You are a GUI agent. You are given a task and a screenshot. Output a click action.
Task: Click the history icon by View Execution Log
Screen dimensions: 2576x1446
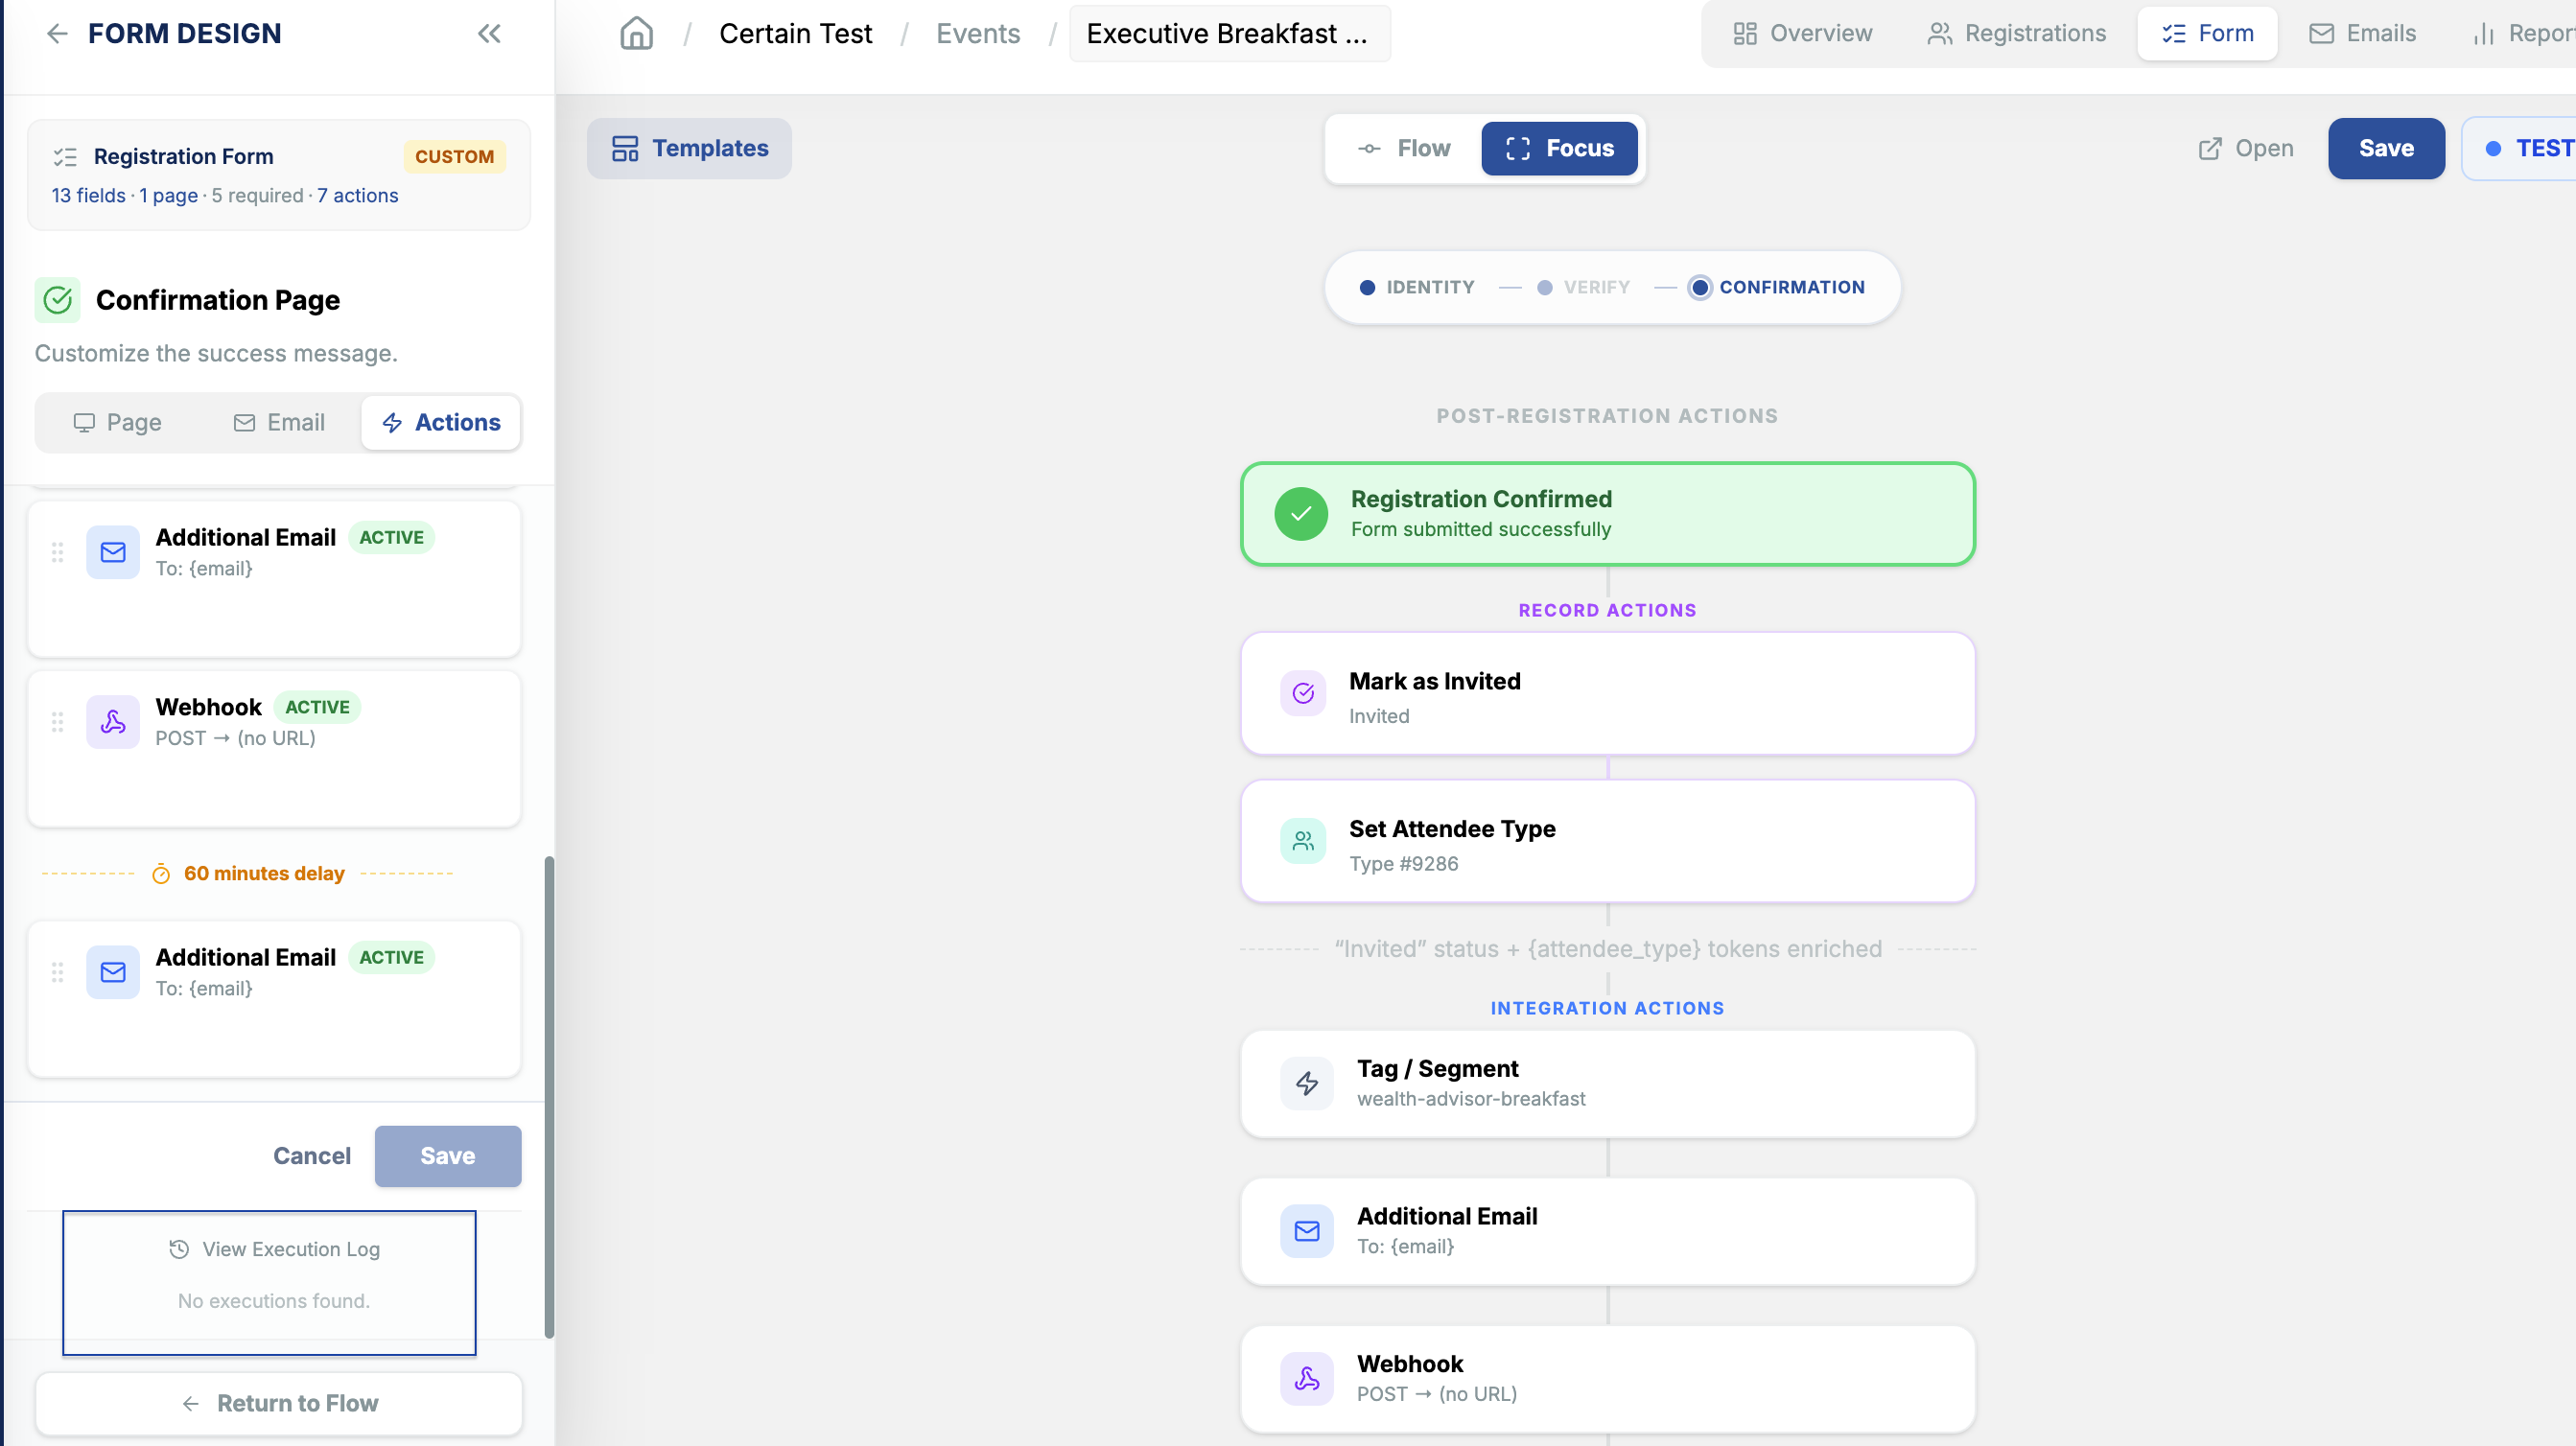tap(179, 1249)
